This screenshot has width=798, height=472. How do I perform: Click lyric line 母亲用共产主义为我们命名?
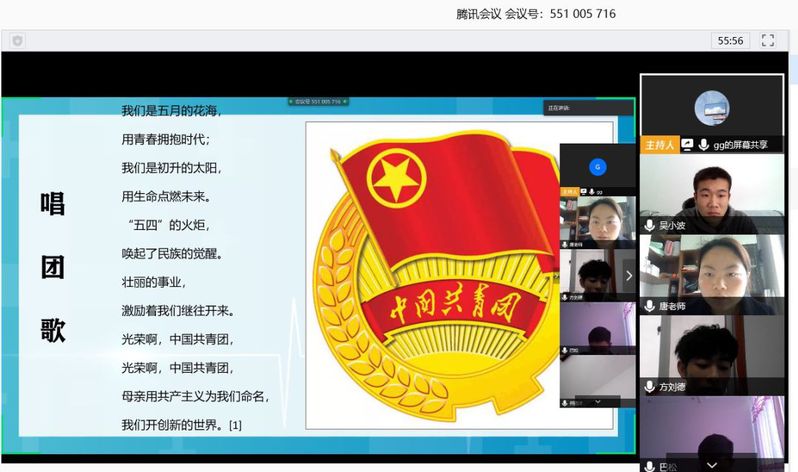[195, 396]
